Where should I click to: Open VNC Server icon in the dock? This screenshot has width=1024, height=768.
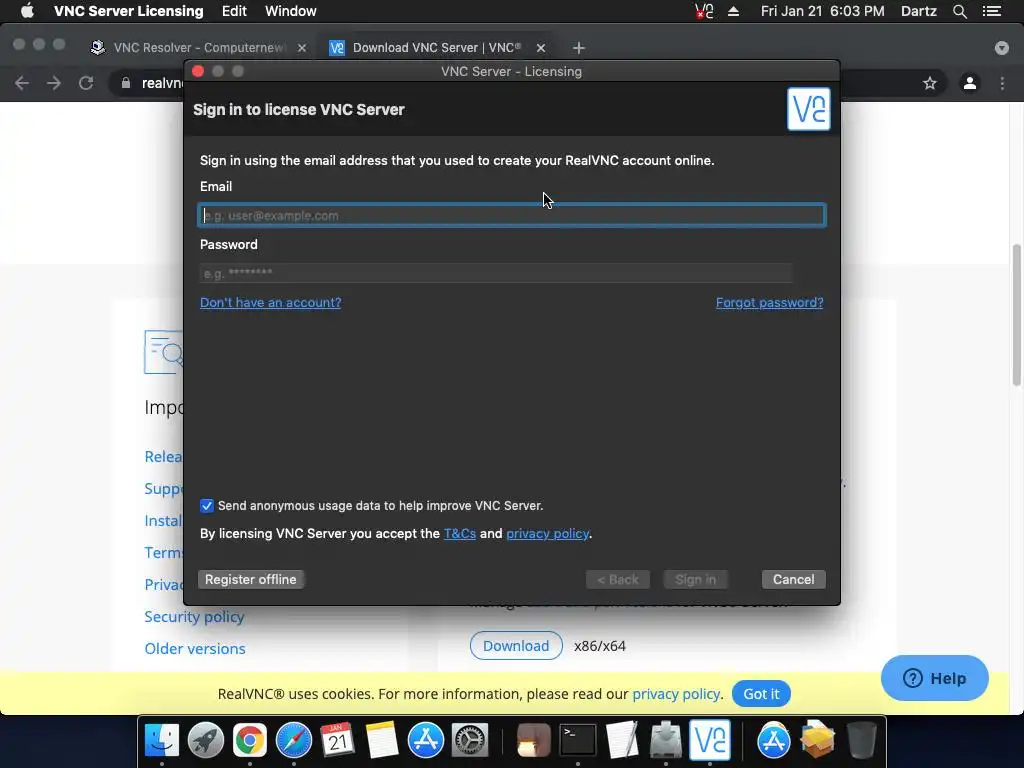coord(710,741)
